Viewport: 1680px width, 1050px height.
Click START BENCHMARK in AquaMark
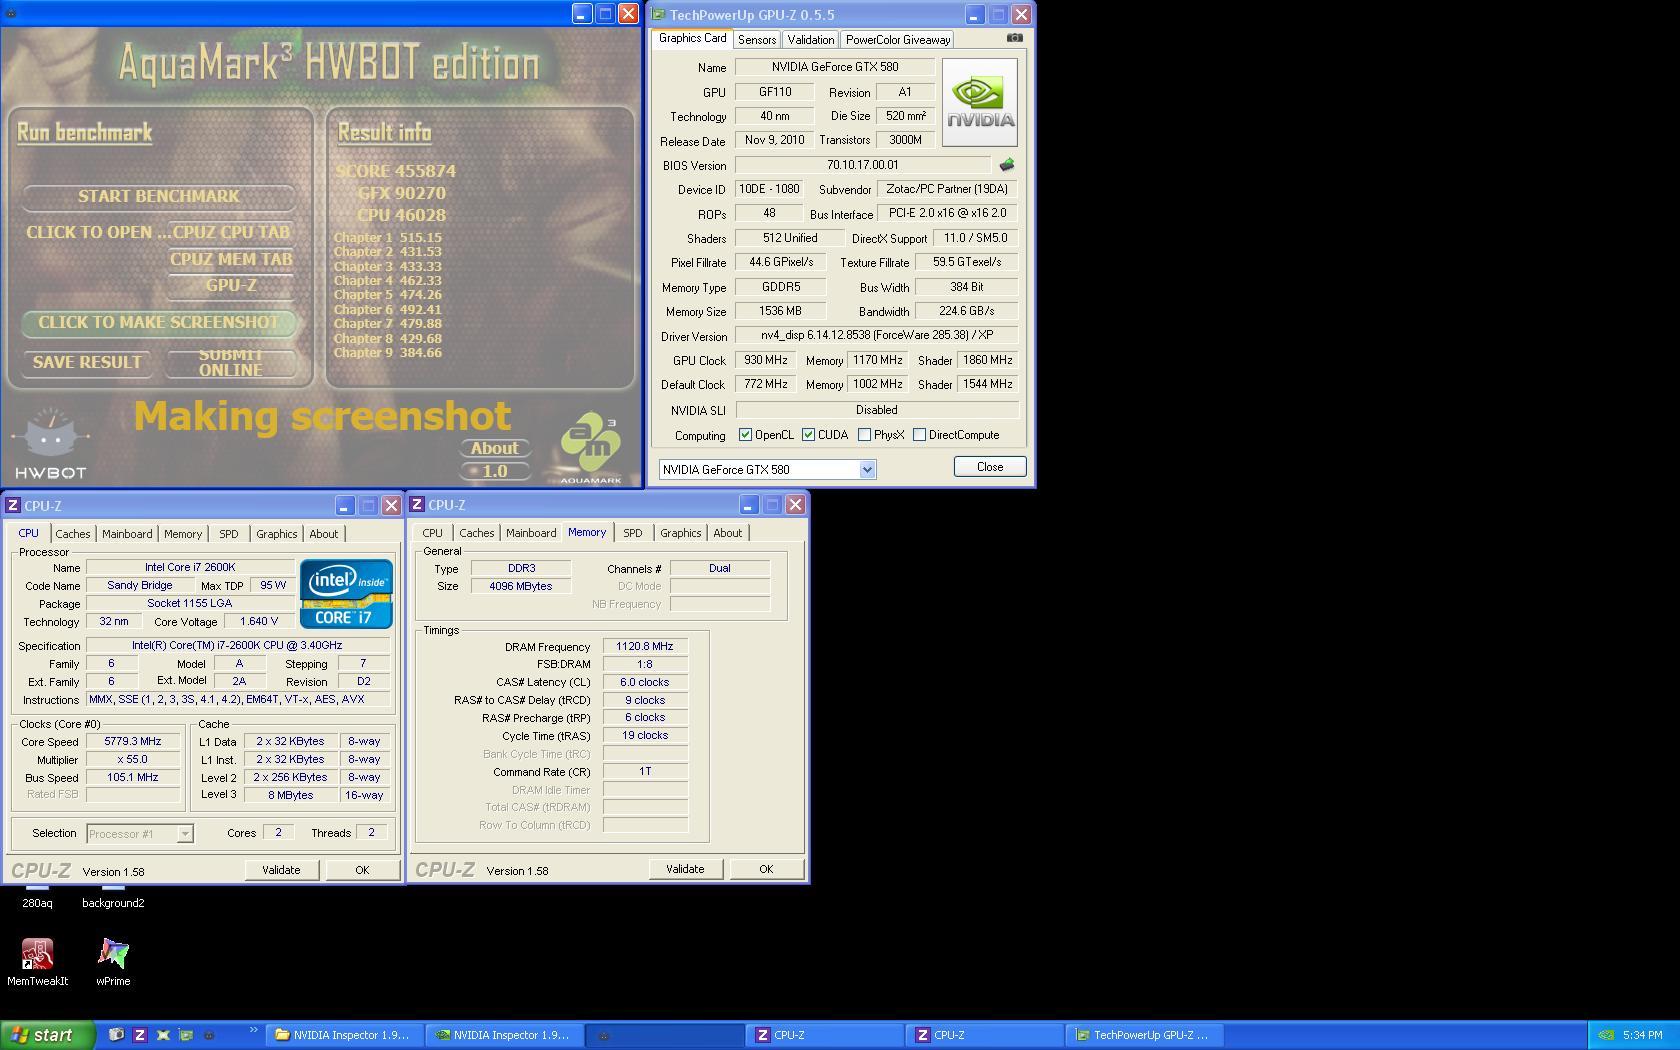[159, 196]
